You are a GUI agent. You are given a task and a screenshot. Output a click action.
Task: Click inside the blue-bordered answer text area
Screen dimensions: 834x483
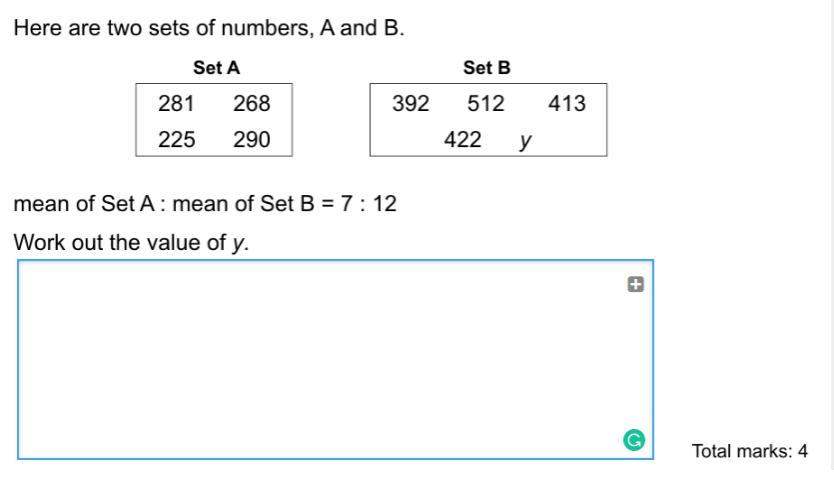click(x=336, y=360)
